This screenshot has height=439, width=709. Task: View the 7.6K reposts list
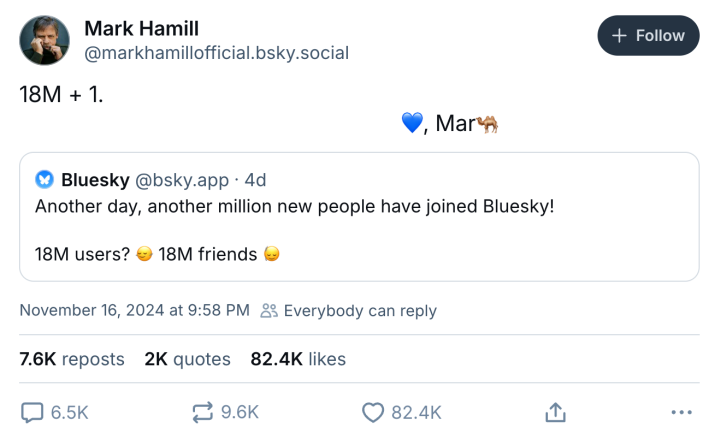[72, 359]
